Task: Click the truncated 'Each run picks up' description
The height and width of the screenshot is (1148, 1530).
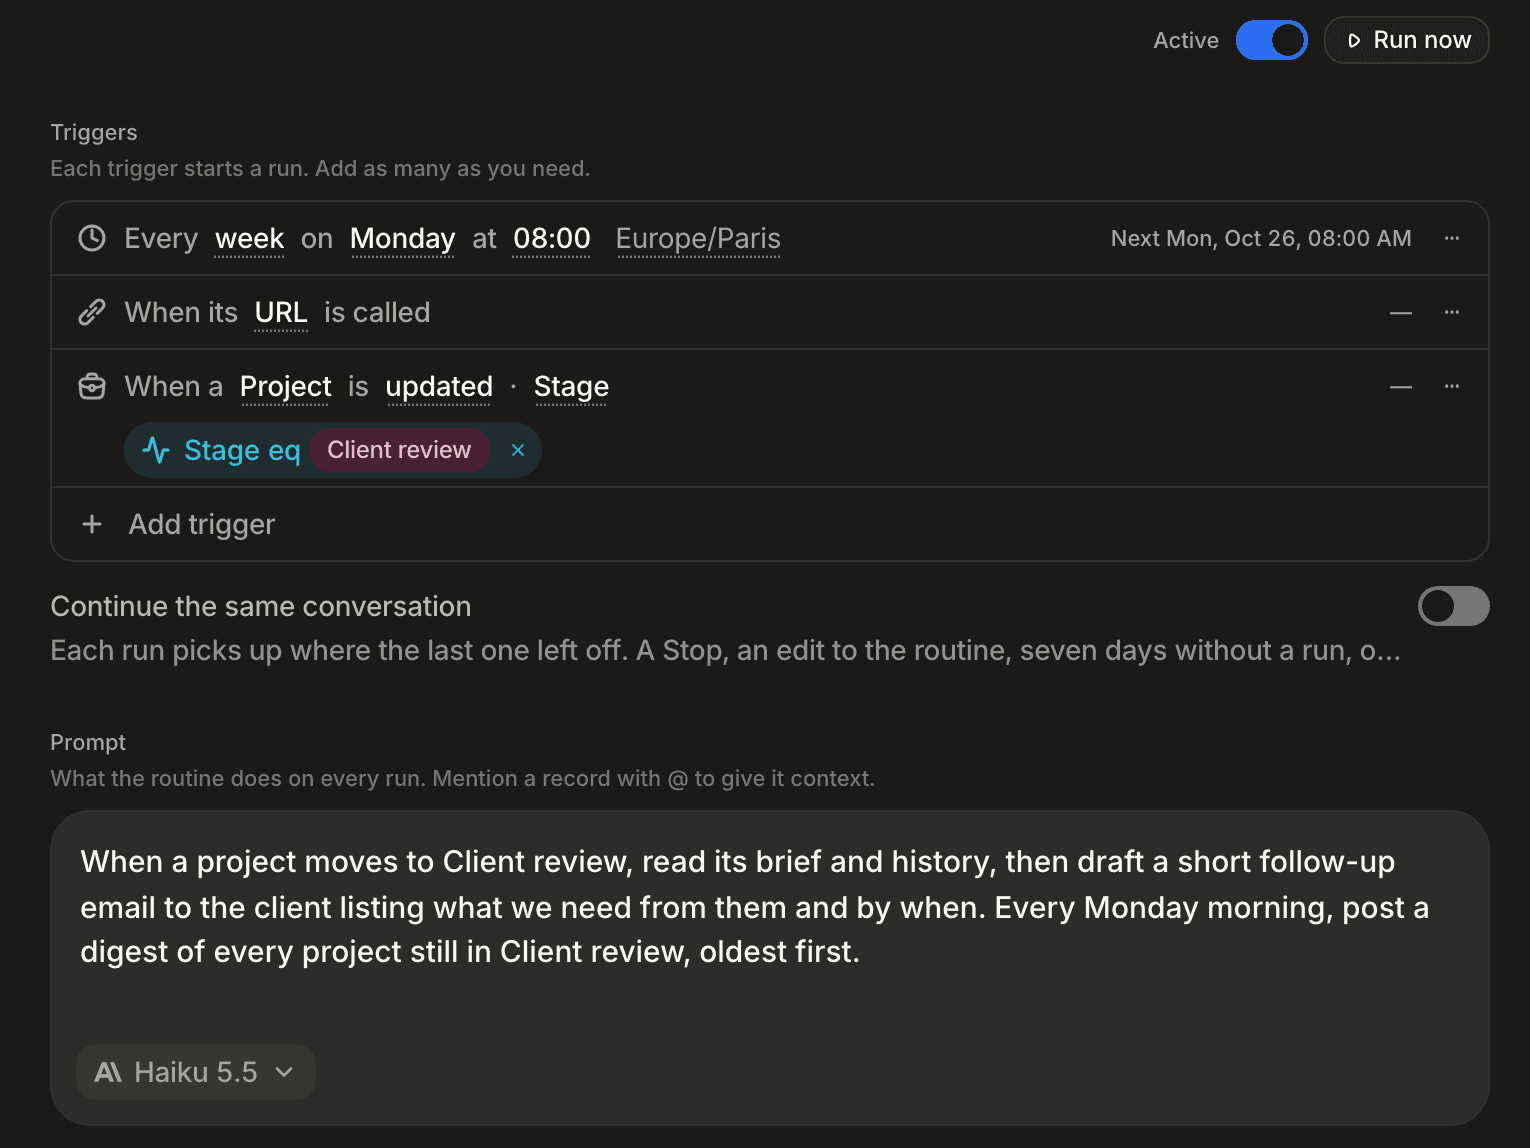Action: point(725,650)
